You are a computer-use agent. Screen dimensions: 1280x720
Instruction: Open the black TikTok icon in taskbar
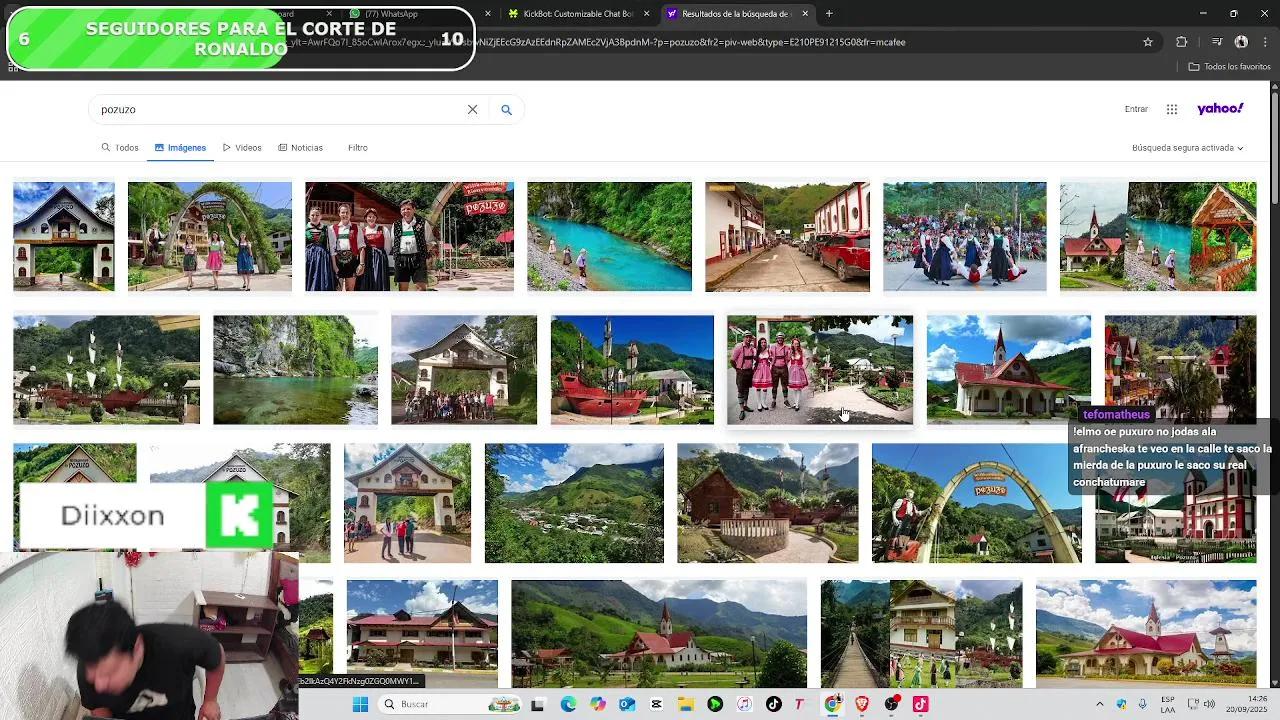773,704
